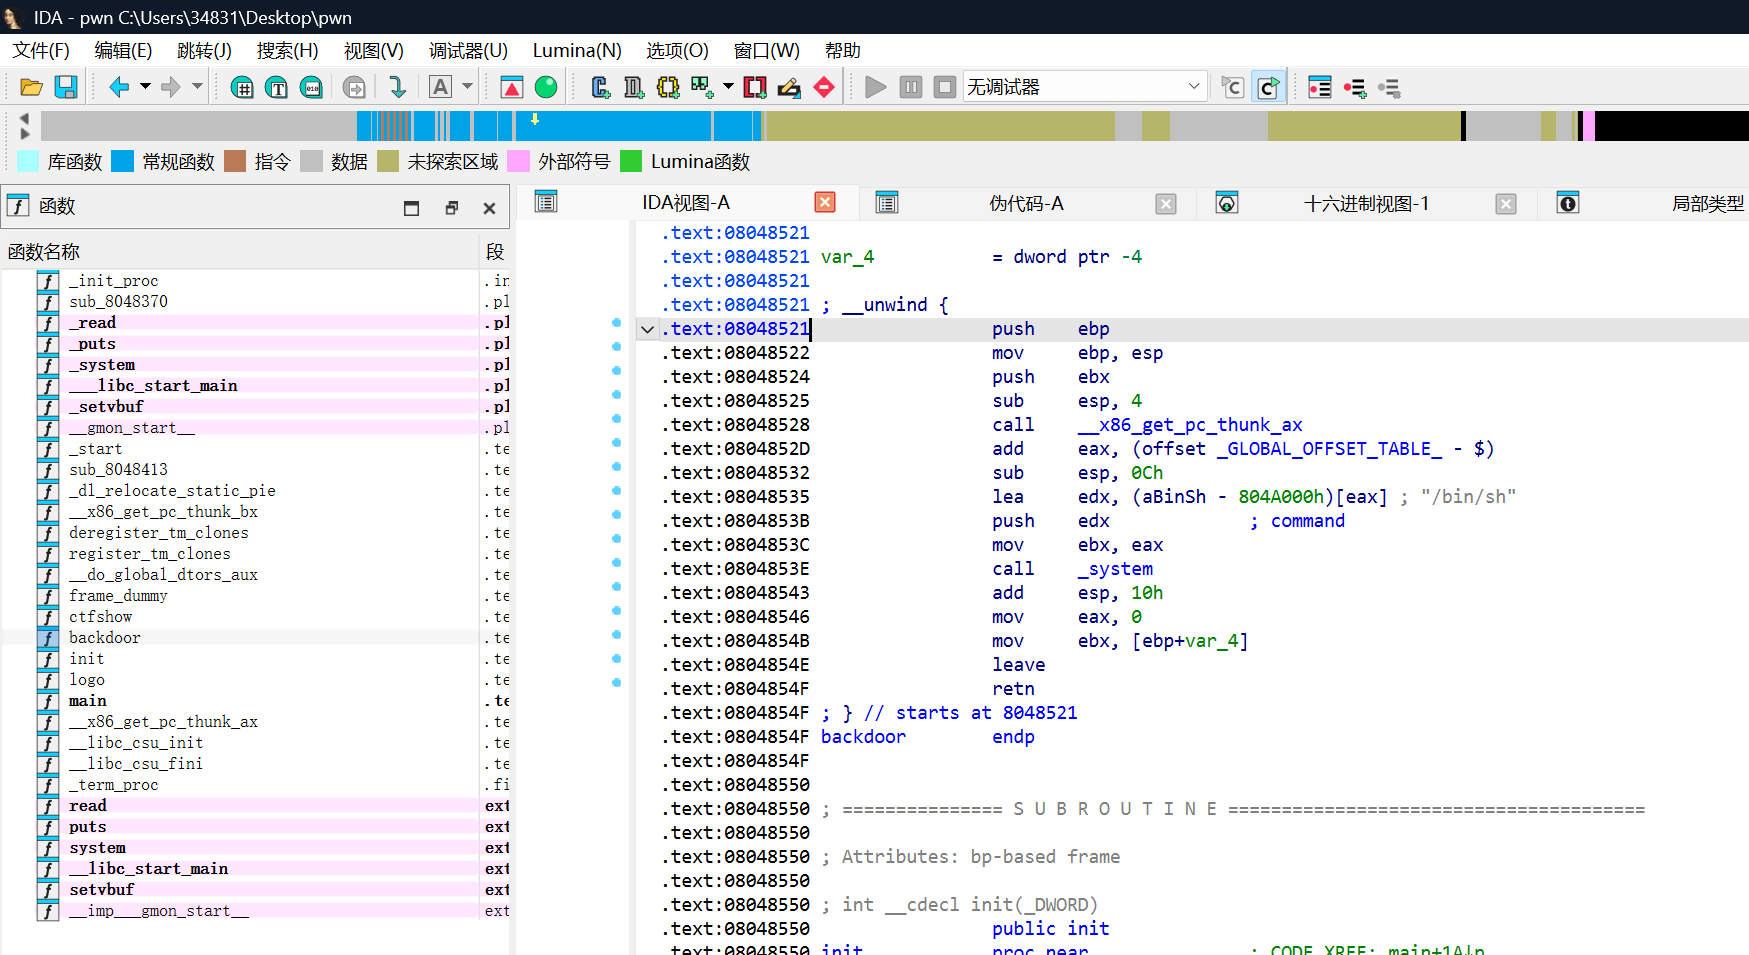1749x955 pixels.
Task: Click the 'D' convert-to-data icon
Action: pos(634,87)
